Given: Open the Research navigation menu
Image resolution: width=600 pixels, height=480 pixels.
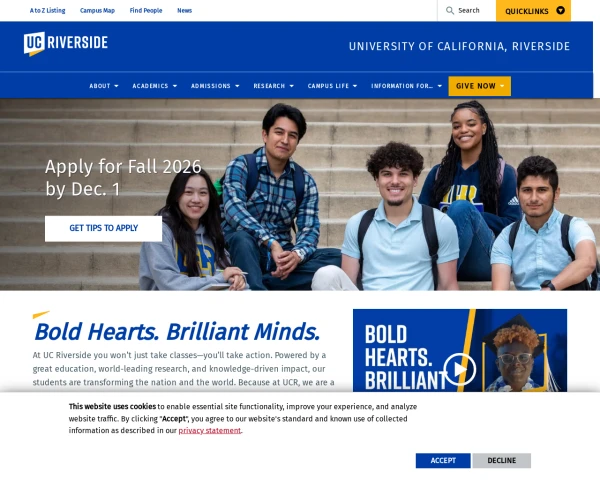Looking at the screenshot, I should pyautogui.click(x=274, y=86).
